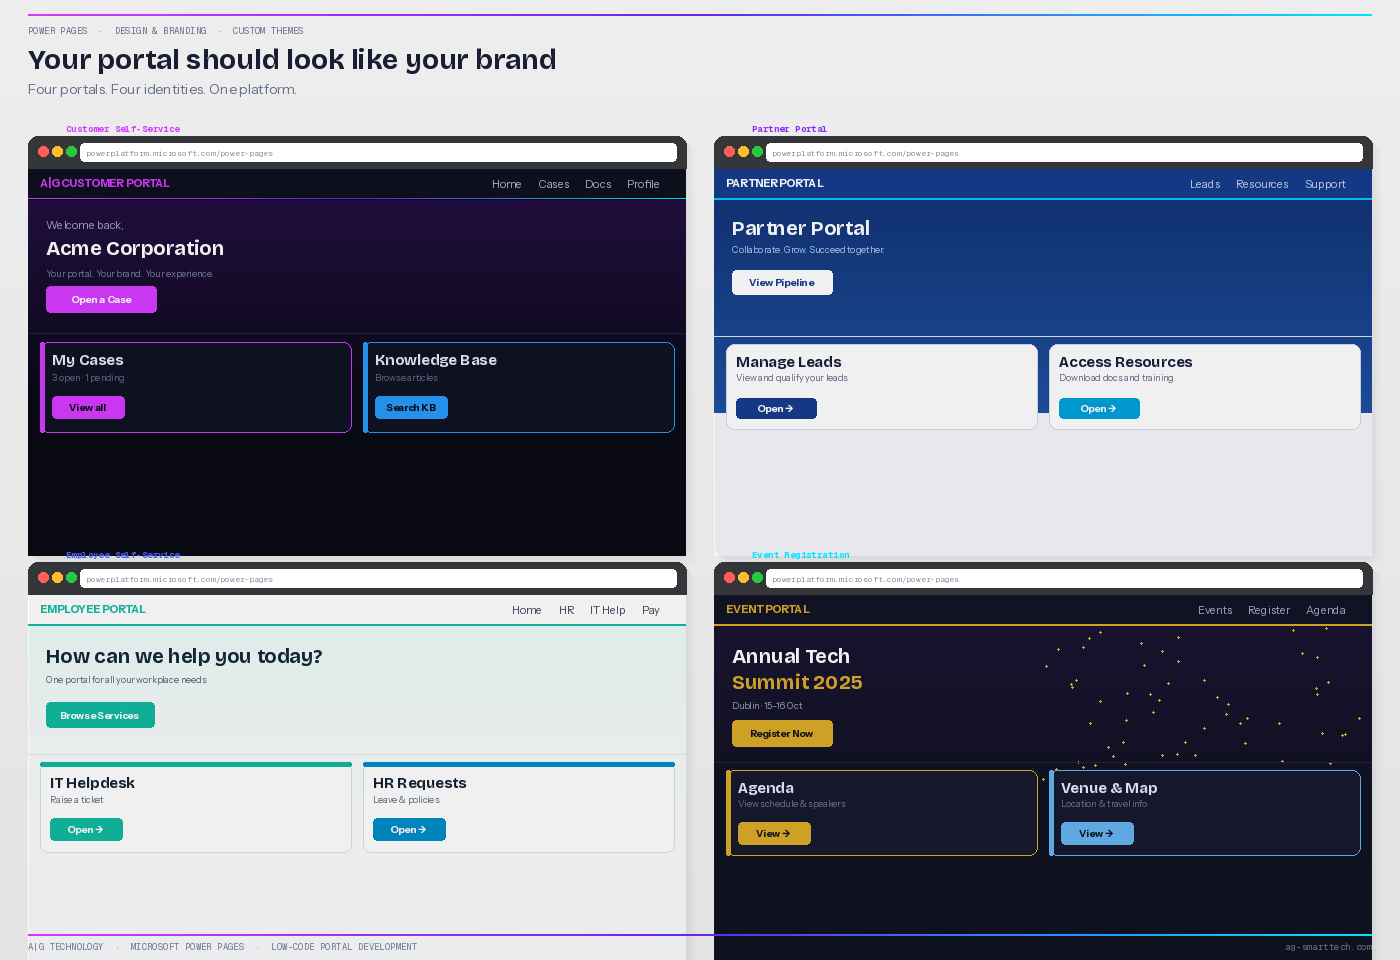Click the View Pipeline button
Screen dimensions: 1400x960
point(782,282)
